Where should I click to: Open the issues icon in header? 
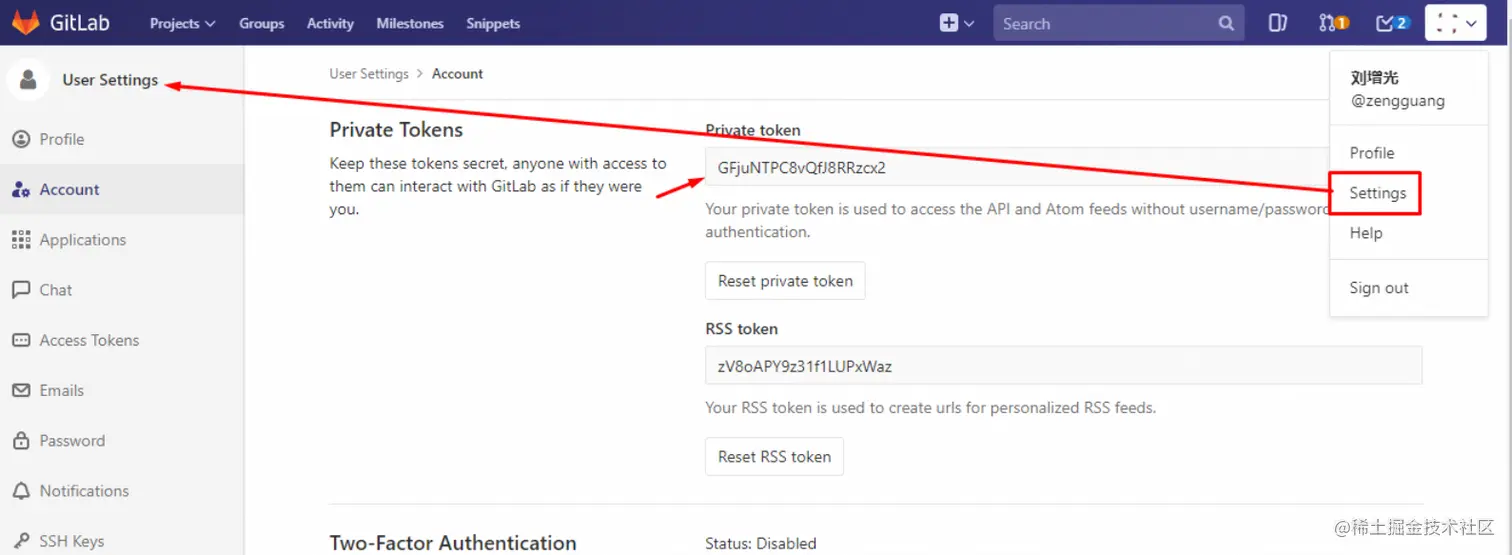(1277, 23)
